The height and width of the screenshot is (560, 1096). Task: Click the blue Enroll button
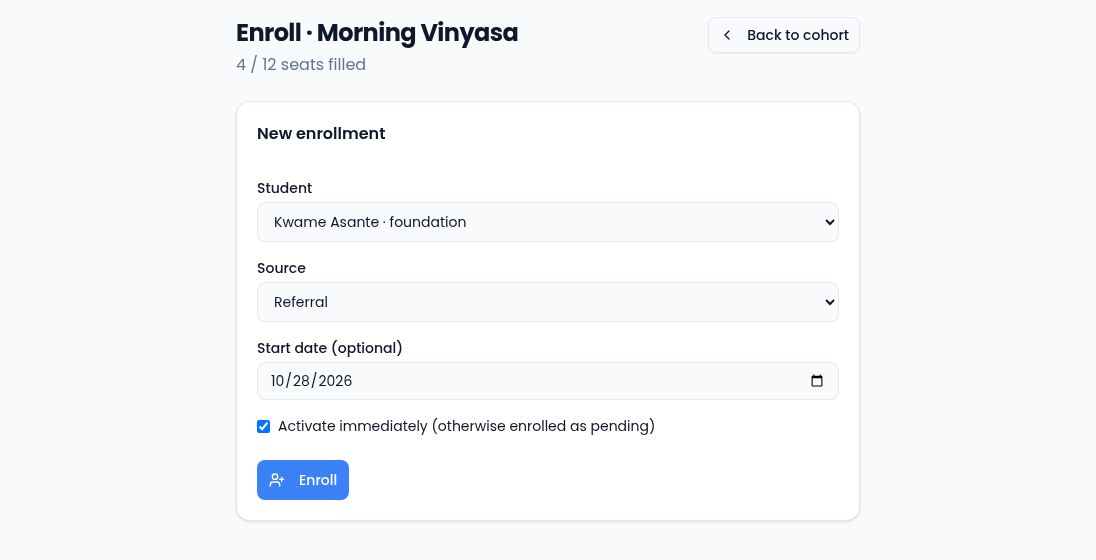point(303,480)
